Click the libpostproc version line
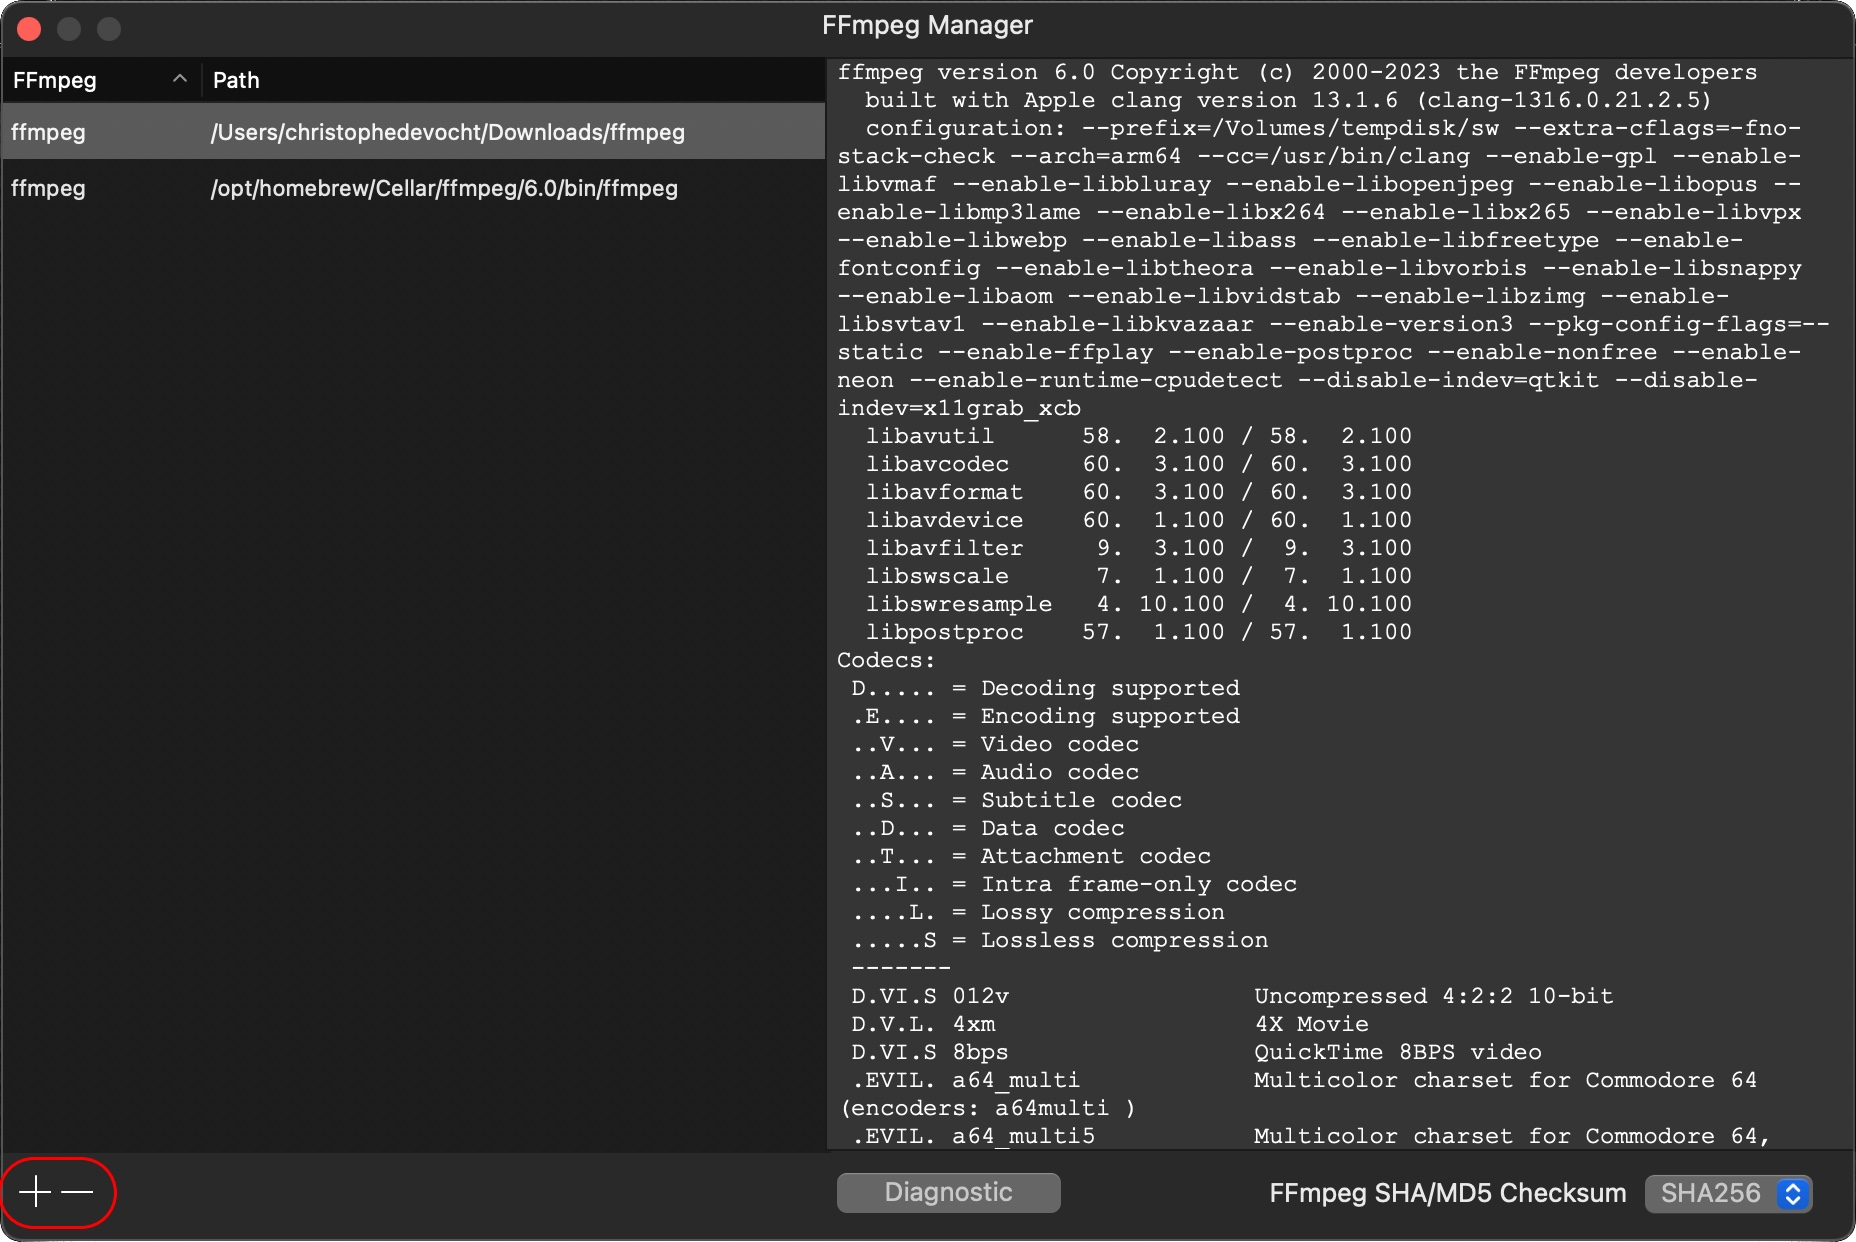The height and width of the screenshot is (1242, 1856). tap(1139, 632)
